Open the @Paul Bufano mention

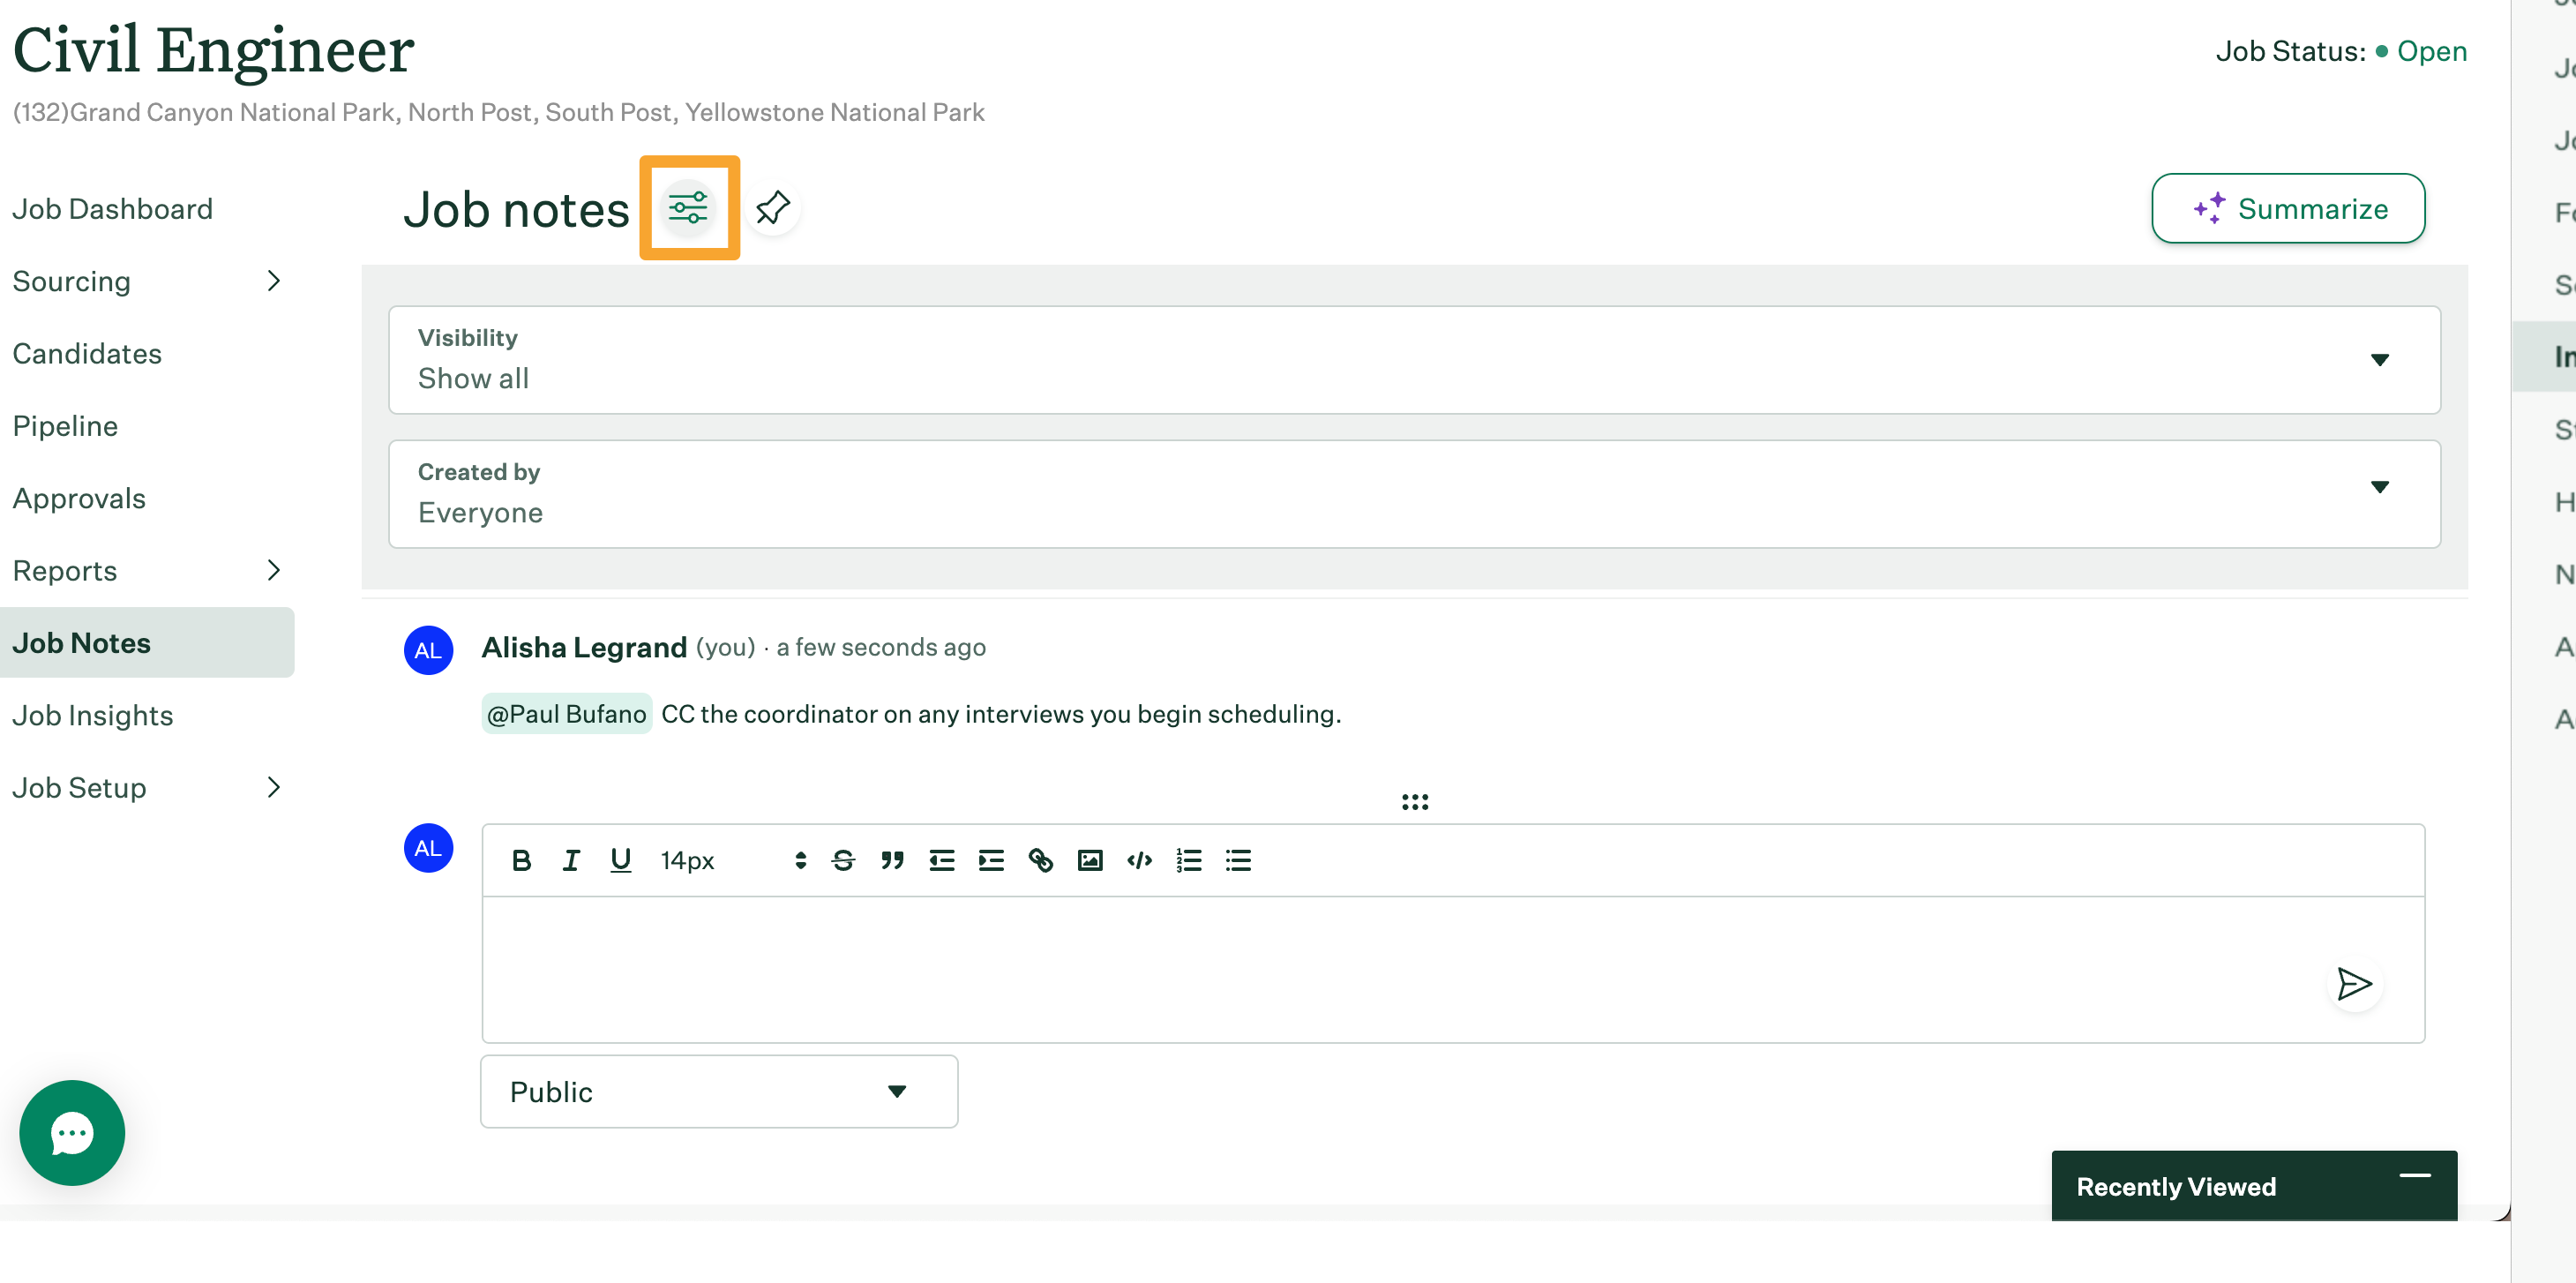click(565, 713)
